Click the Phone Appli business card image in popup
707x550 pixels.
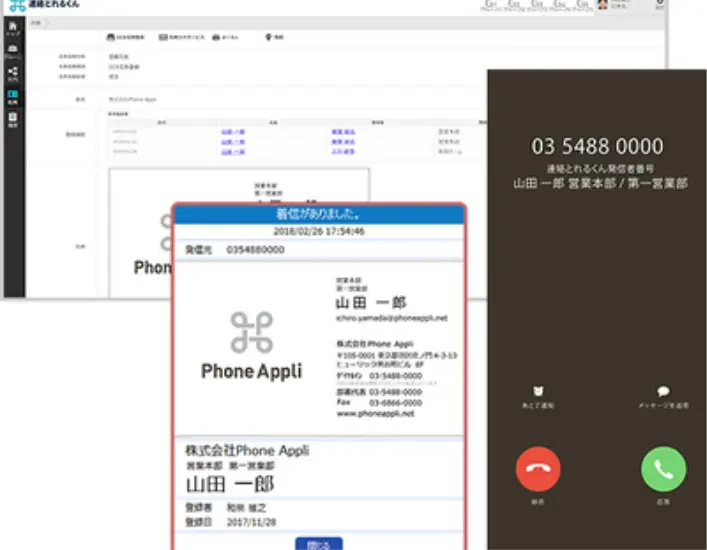click(x=319, y=348)
